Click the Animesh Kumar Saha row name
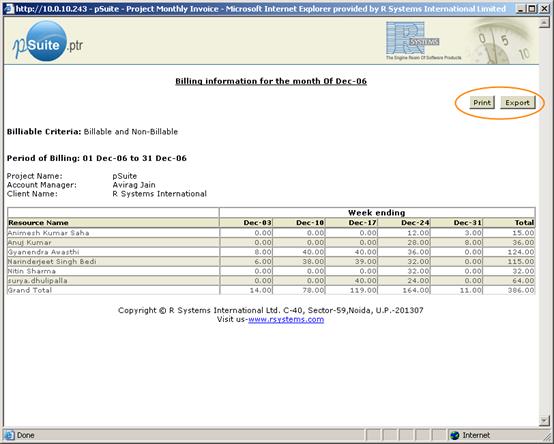Screen dimensions: 554x444 coord(48,233)
